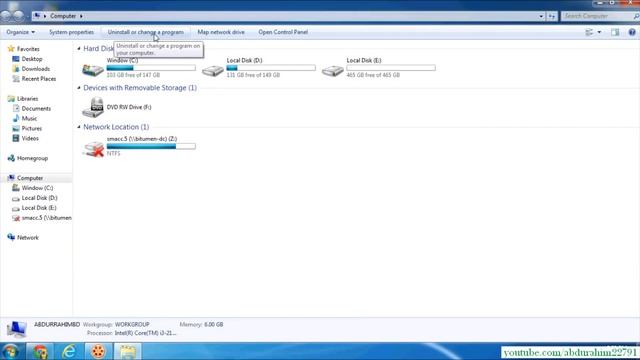Click the Back navigation button

6,16
